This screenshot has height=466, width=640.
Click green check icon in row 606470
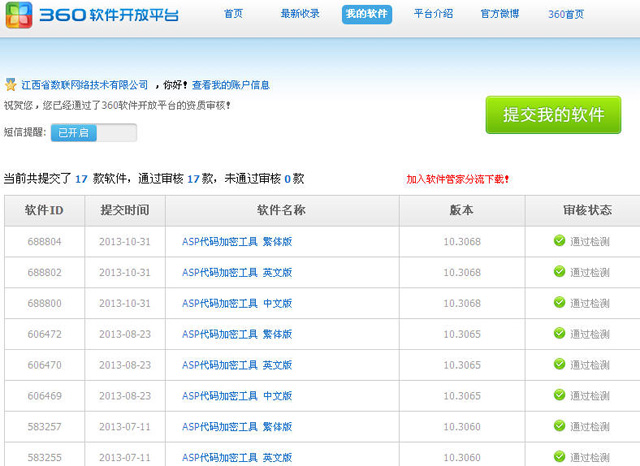coord(559,364)
